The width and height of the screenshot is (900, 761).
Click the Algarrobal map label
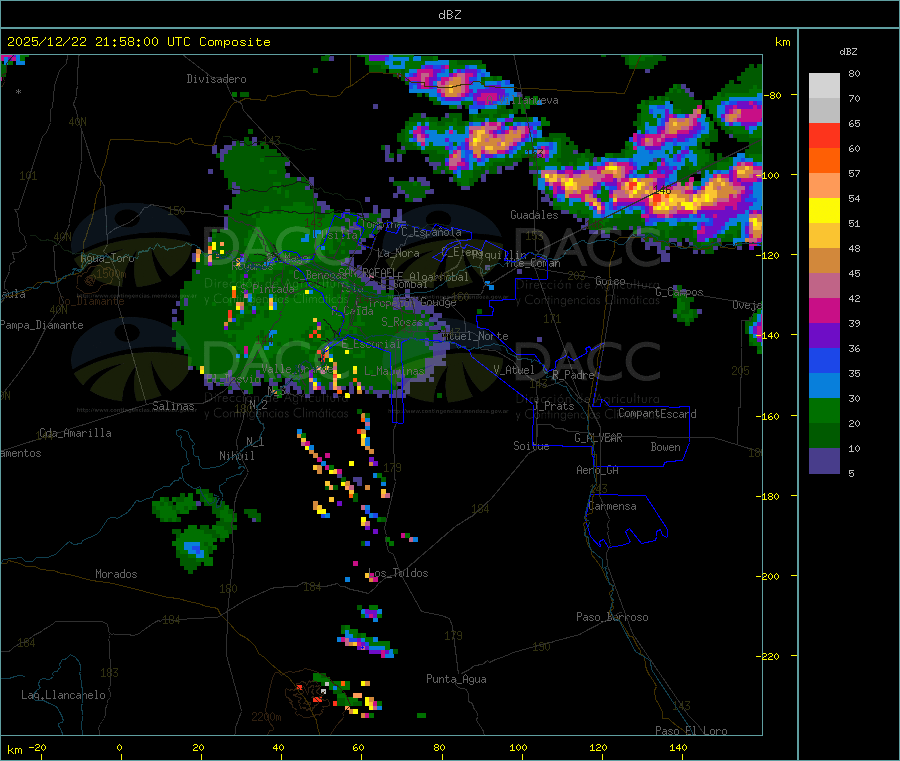[x=439, y=277]
